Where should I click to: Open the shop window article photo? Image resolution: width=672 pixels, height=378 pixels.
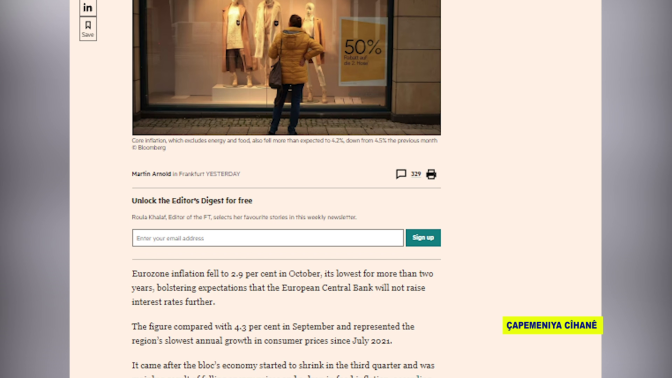point(286,67)
